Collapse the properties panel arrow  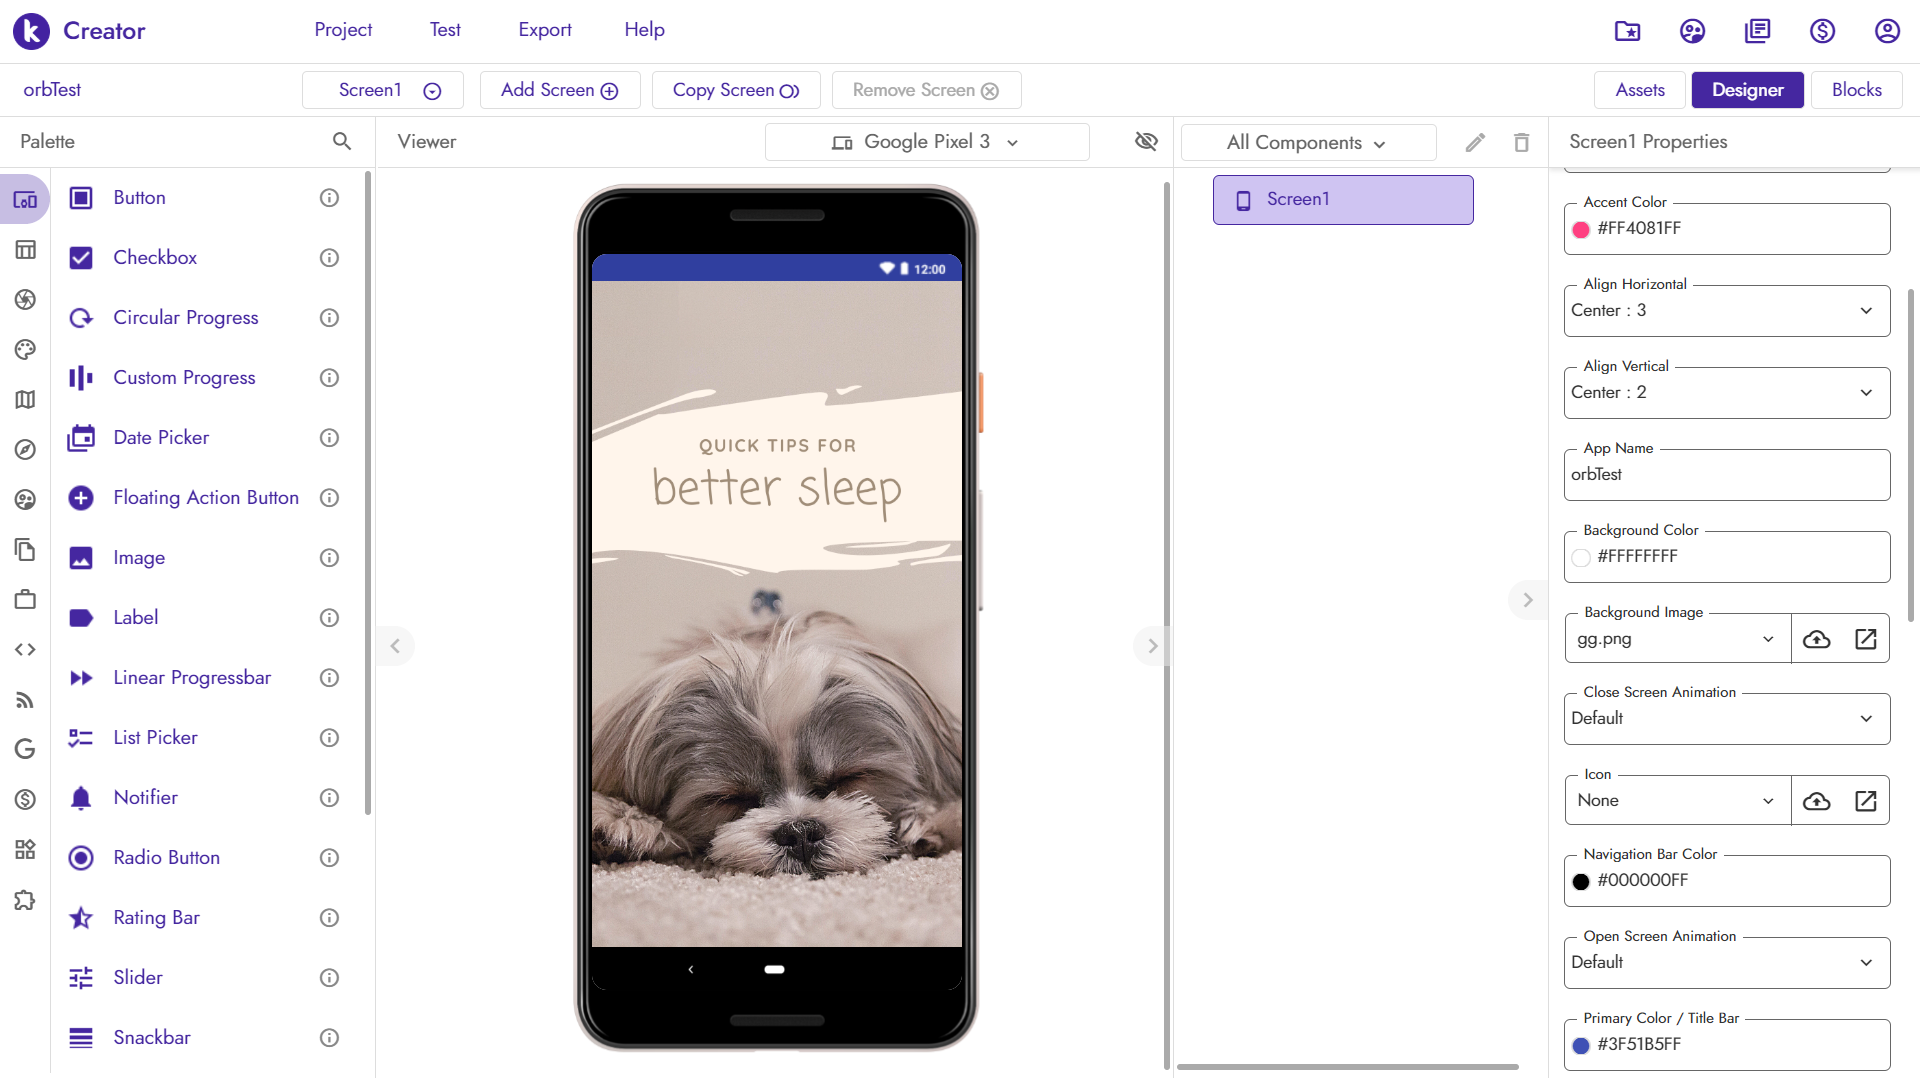[x=1527, y=600]
